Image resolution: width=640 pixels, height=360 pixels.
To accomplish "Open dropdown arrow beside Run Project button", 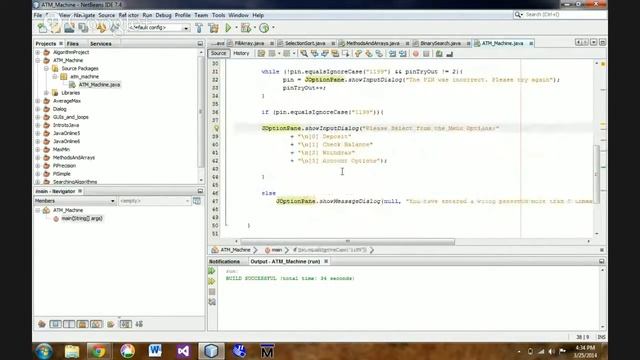I will point(236,28).
